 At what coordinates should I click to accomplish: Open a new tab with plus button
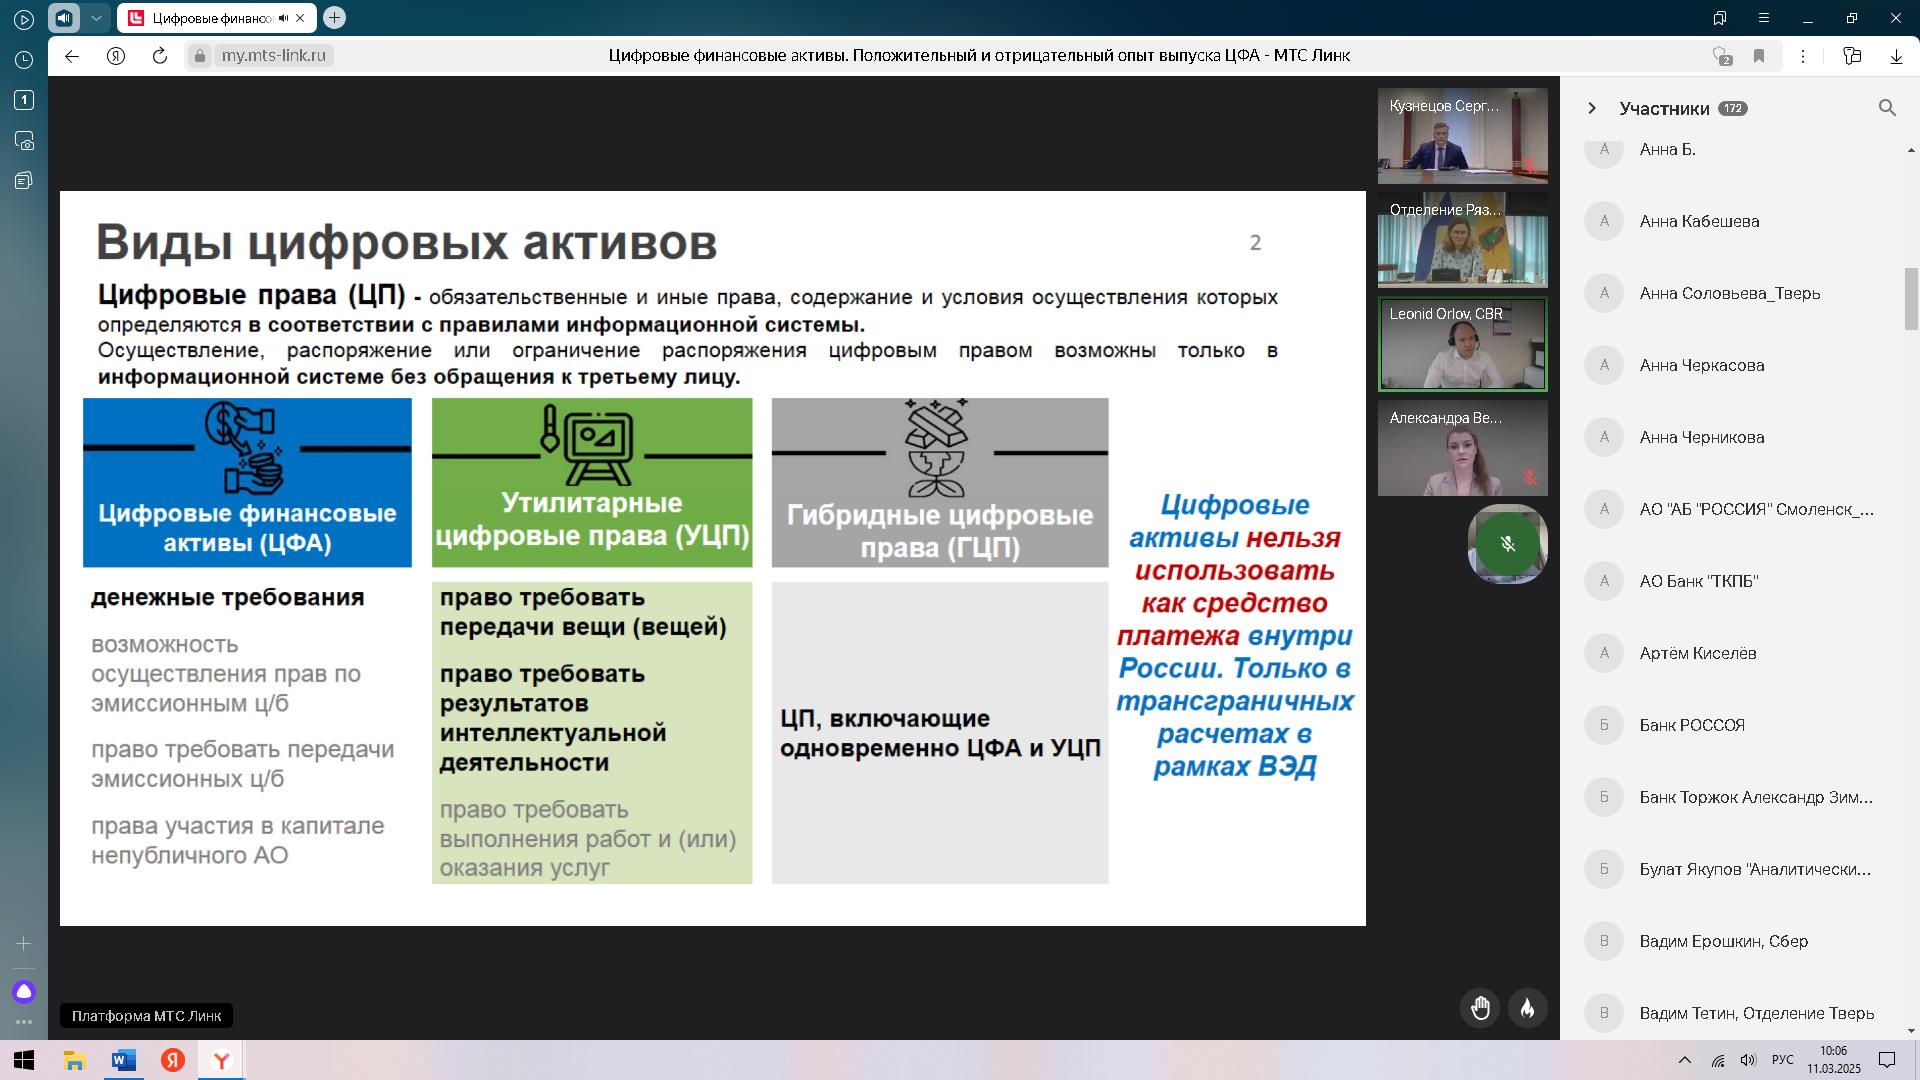(335, 18)
